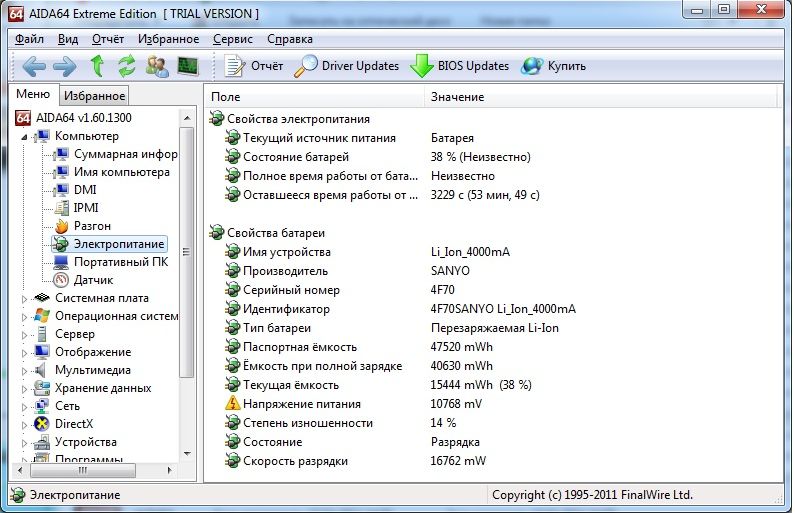
Task: Open the Справка menu
Action: (x=290, y=39)
